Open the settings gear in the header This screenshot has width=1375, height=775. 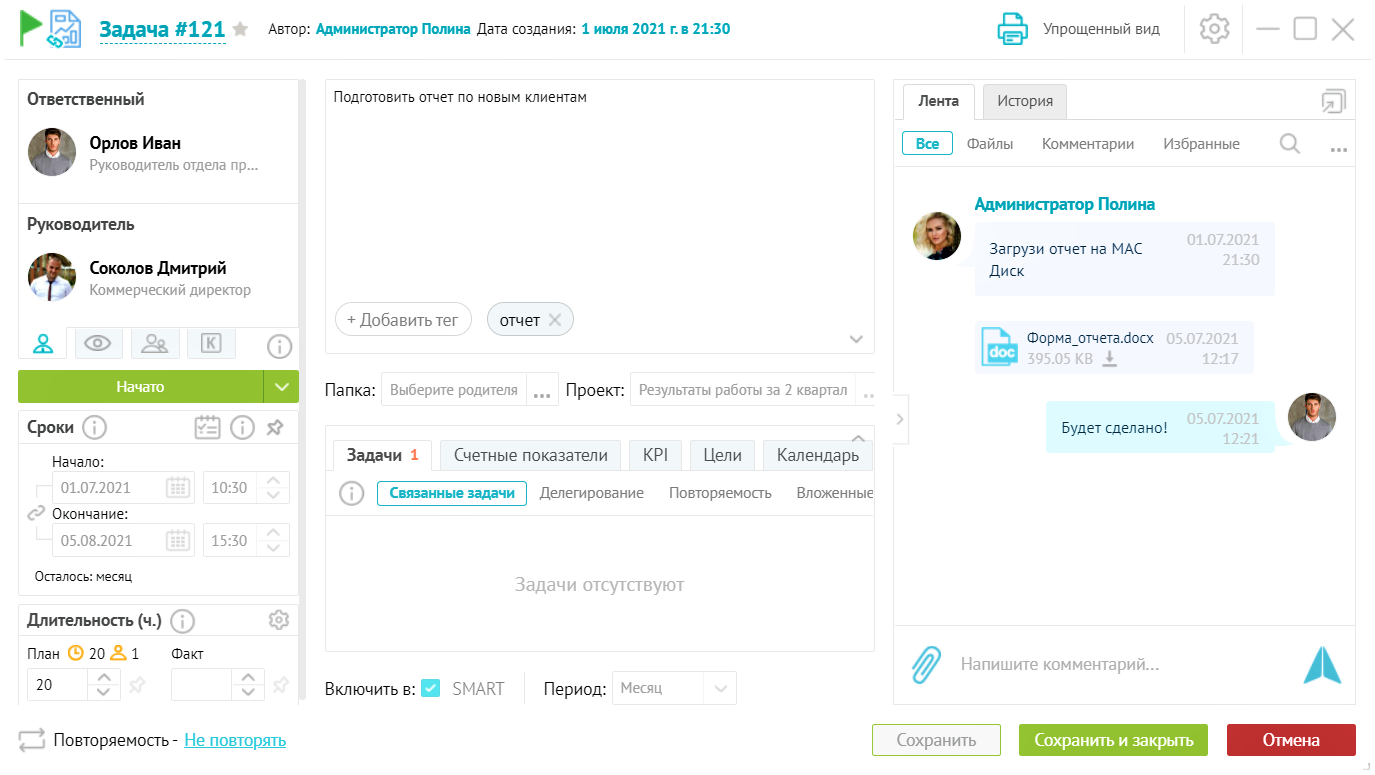pyautogui.click(x=1213, y=29)
